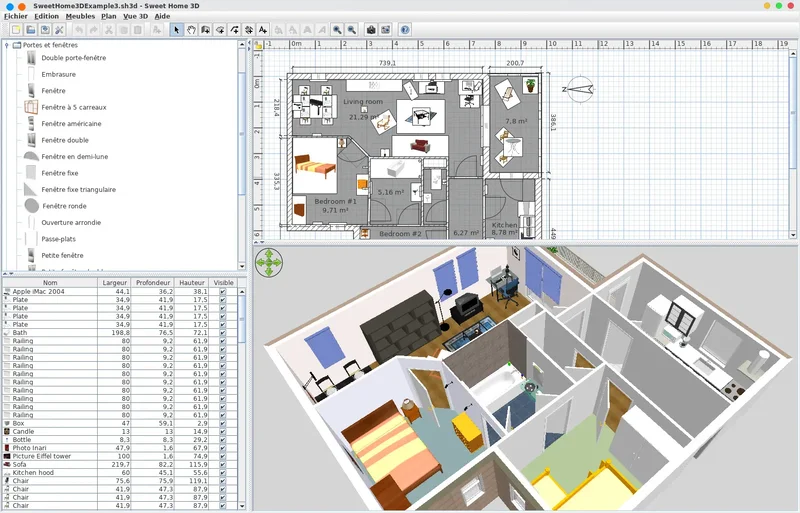The width and height of the screenshot is (800, 513).
Task: Click the catalog scrollbar down arrow
Action: coord(242,266)
